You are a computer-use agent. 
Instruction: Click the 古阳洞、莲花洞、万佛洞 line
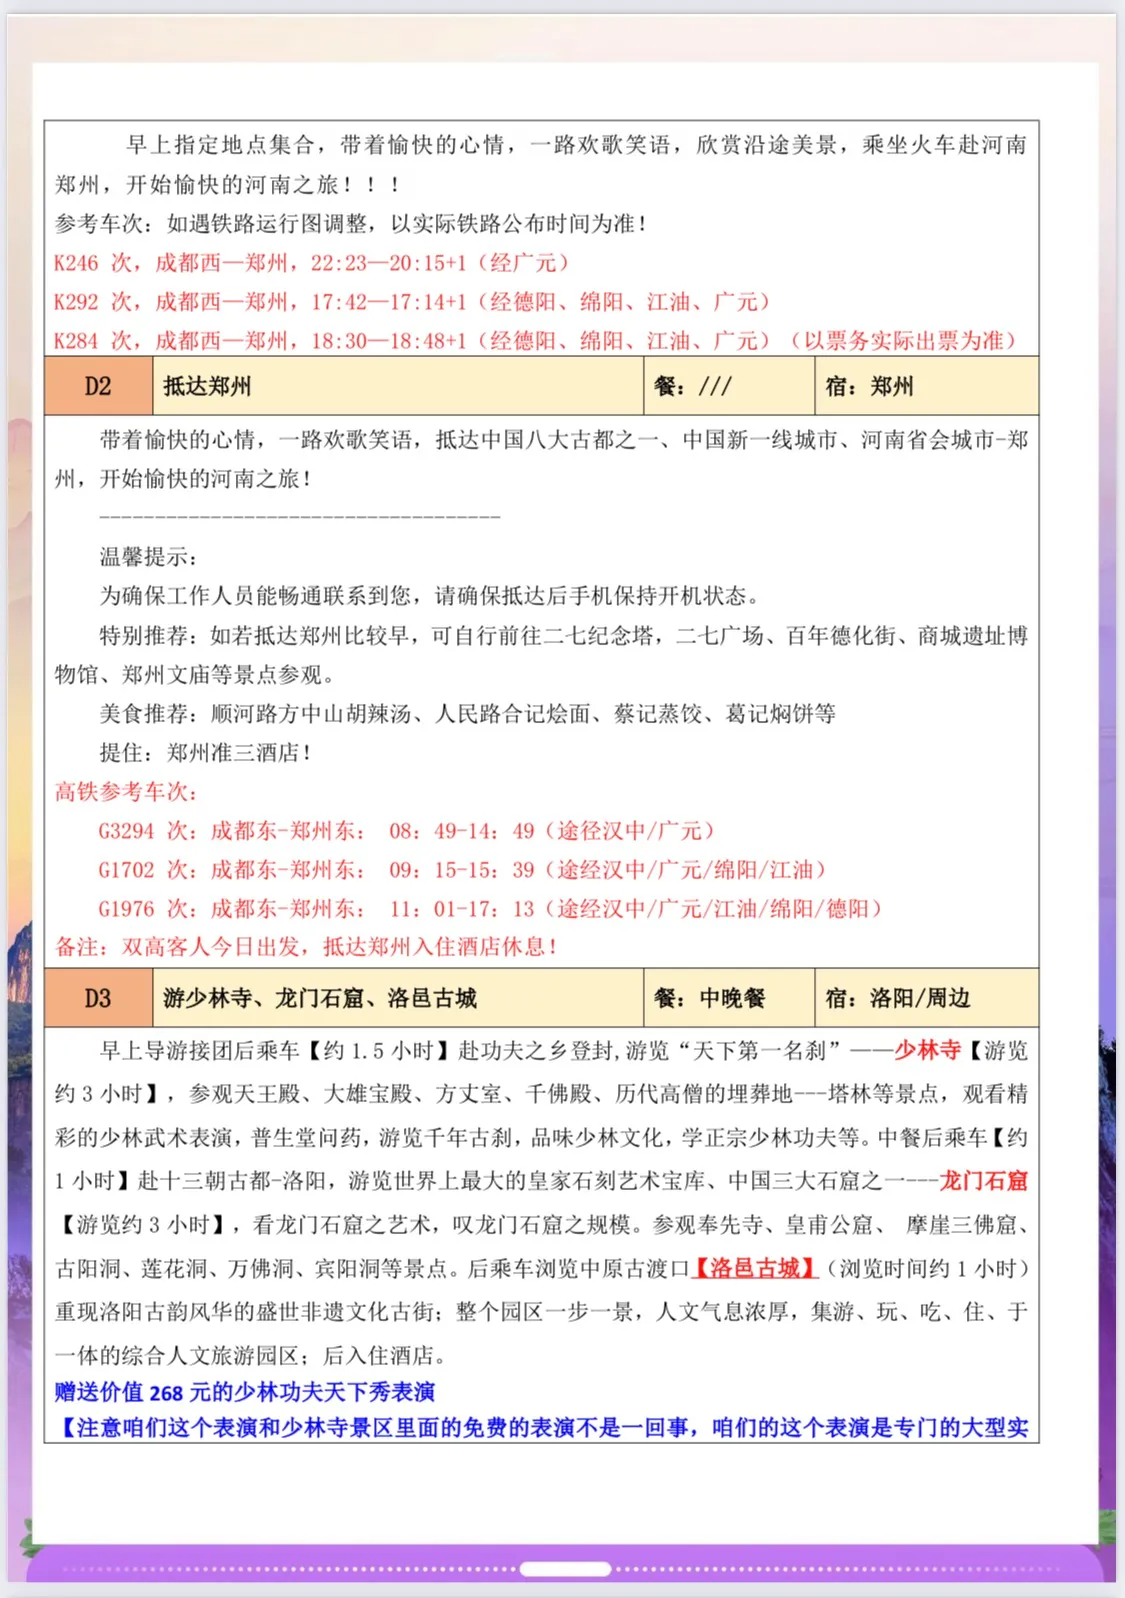click(541, 1268)
